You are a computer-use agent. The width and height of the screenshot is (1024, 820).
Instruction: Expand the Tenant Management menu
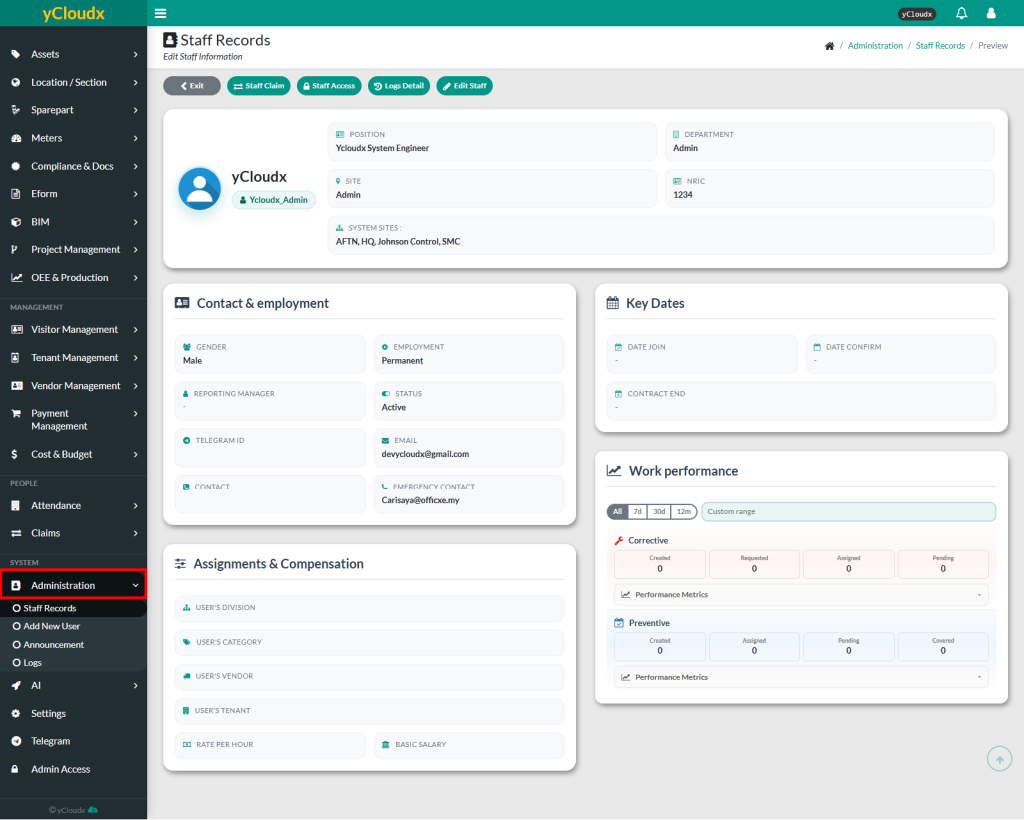(x=73, y=358)
